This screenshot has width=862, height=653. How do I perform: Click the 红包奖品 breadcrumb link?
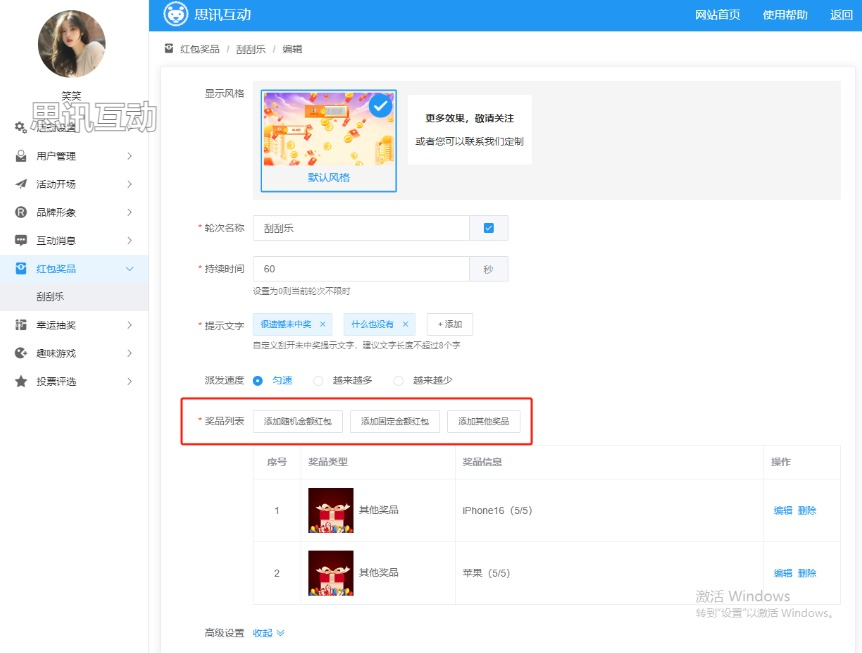pos(200,49)
